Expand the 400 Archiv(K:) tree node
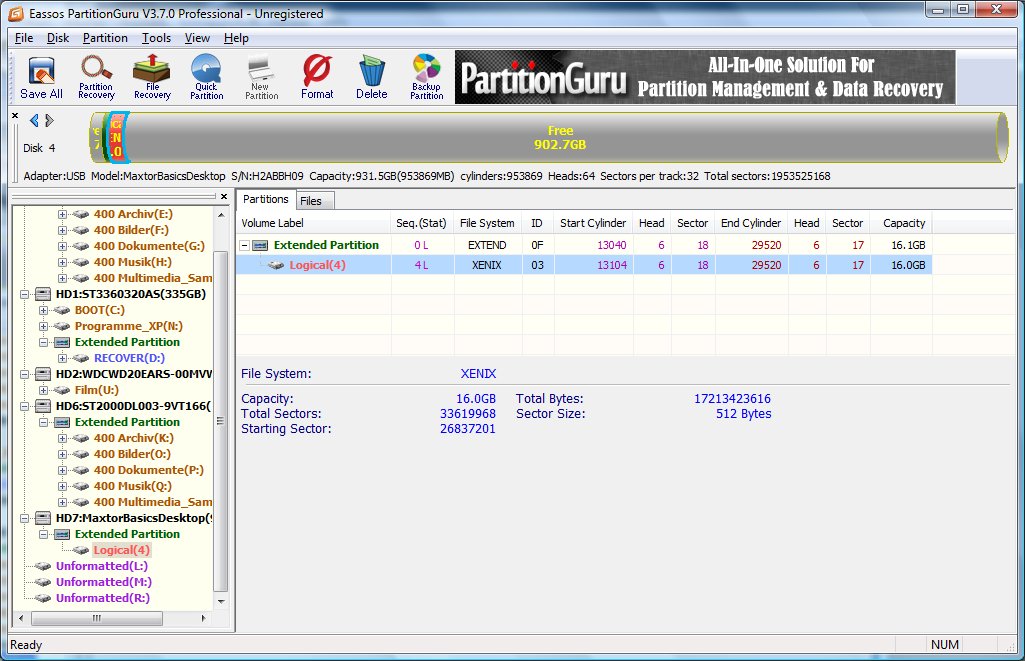1025x661 pixels. click(62, 438)
